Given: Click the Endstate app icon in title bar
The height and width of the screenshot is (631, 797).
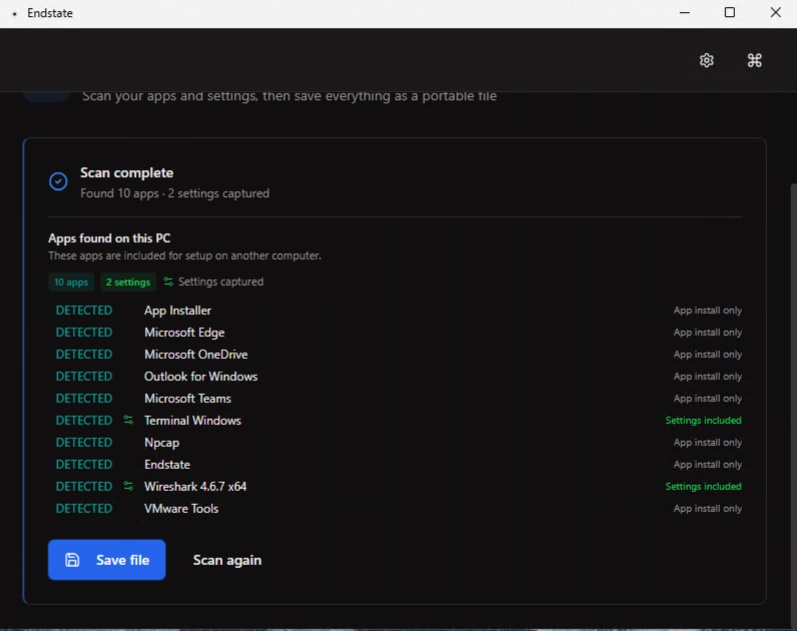Looking at the screenshot, I should [x=14, y=14].
